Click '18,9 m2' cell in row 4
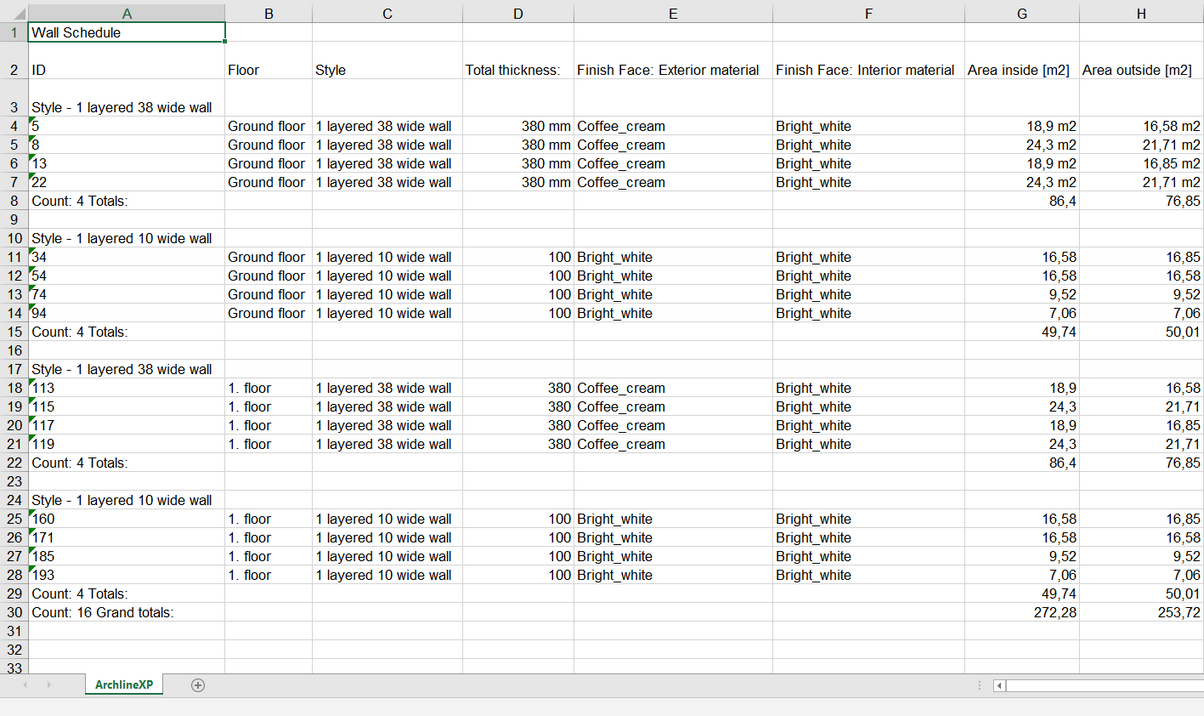 [1022, 126]
